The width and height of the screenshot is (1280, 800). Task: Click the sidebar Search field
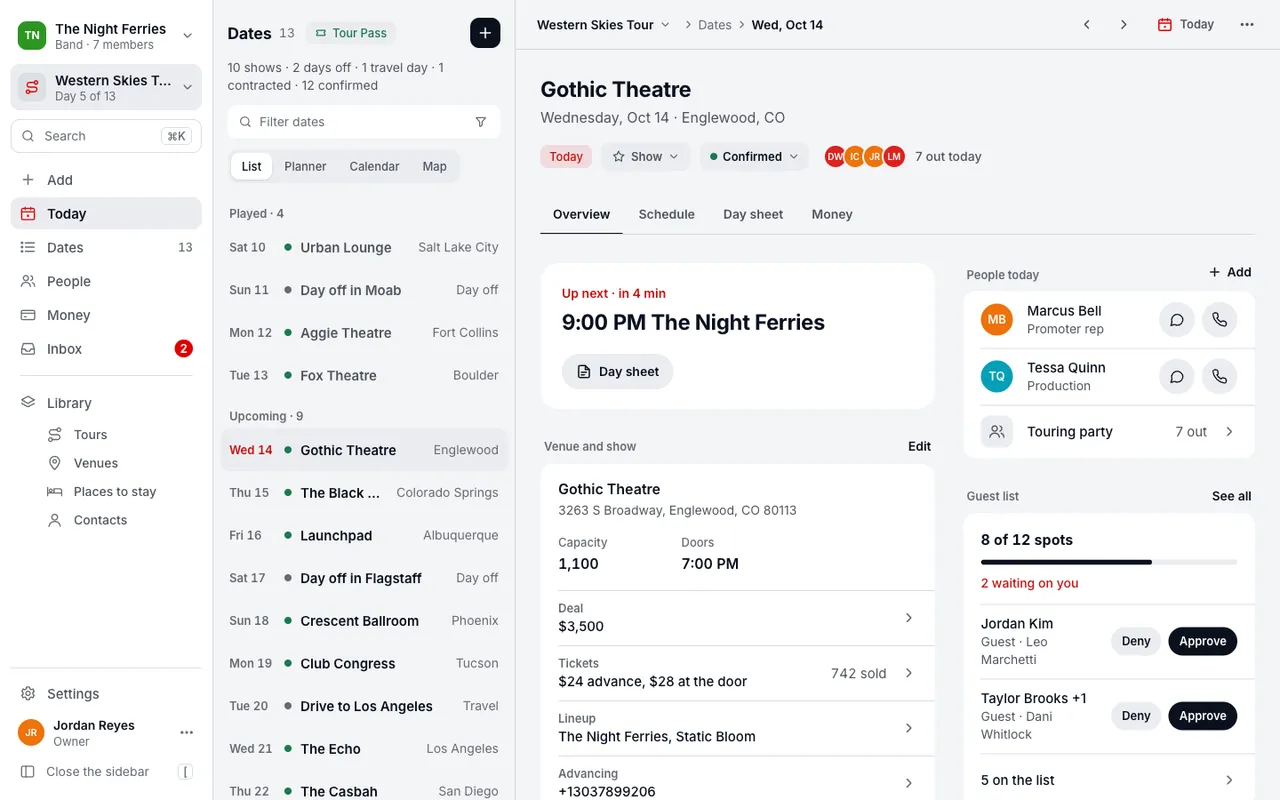click(x=106, y=136)
